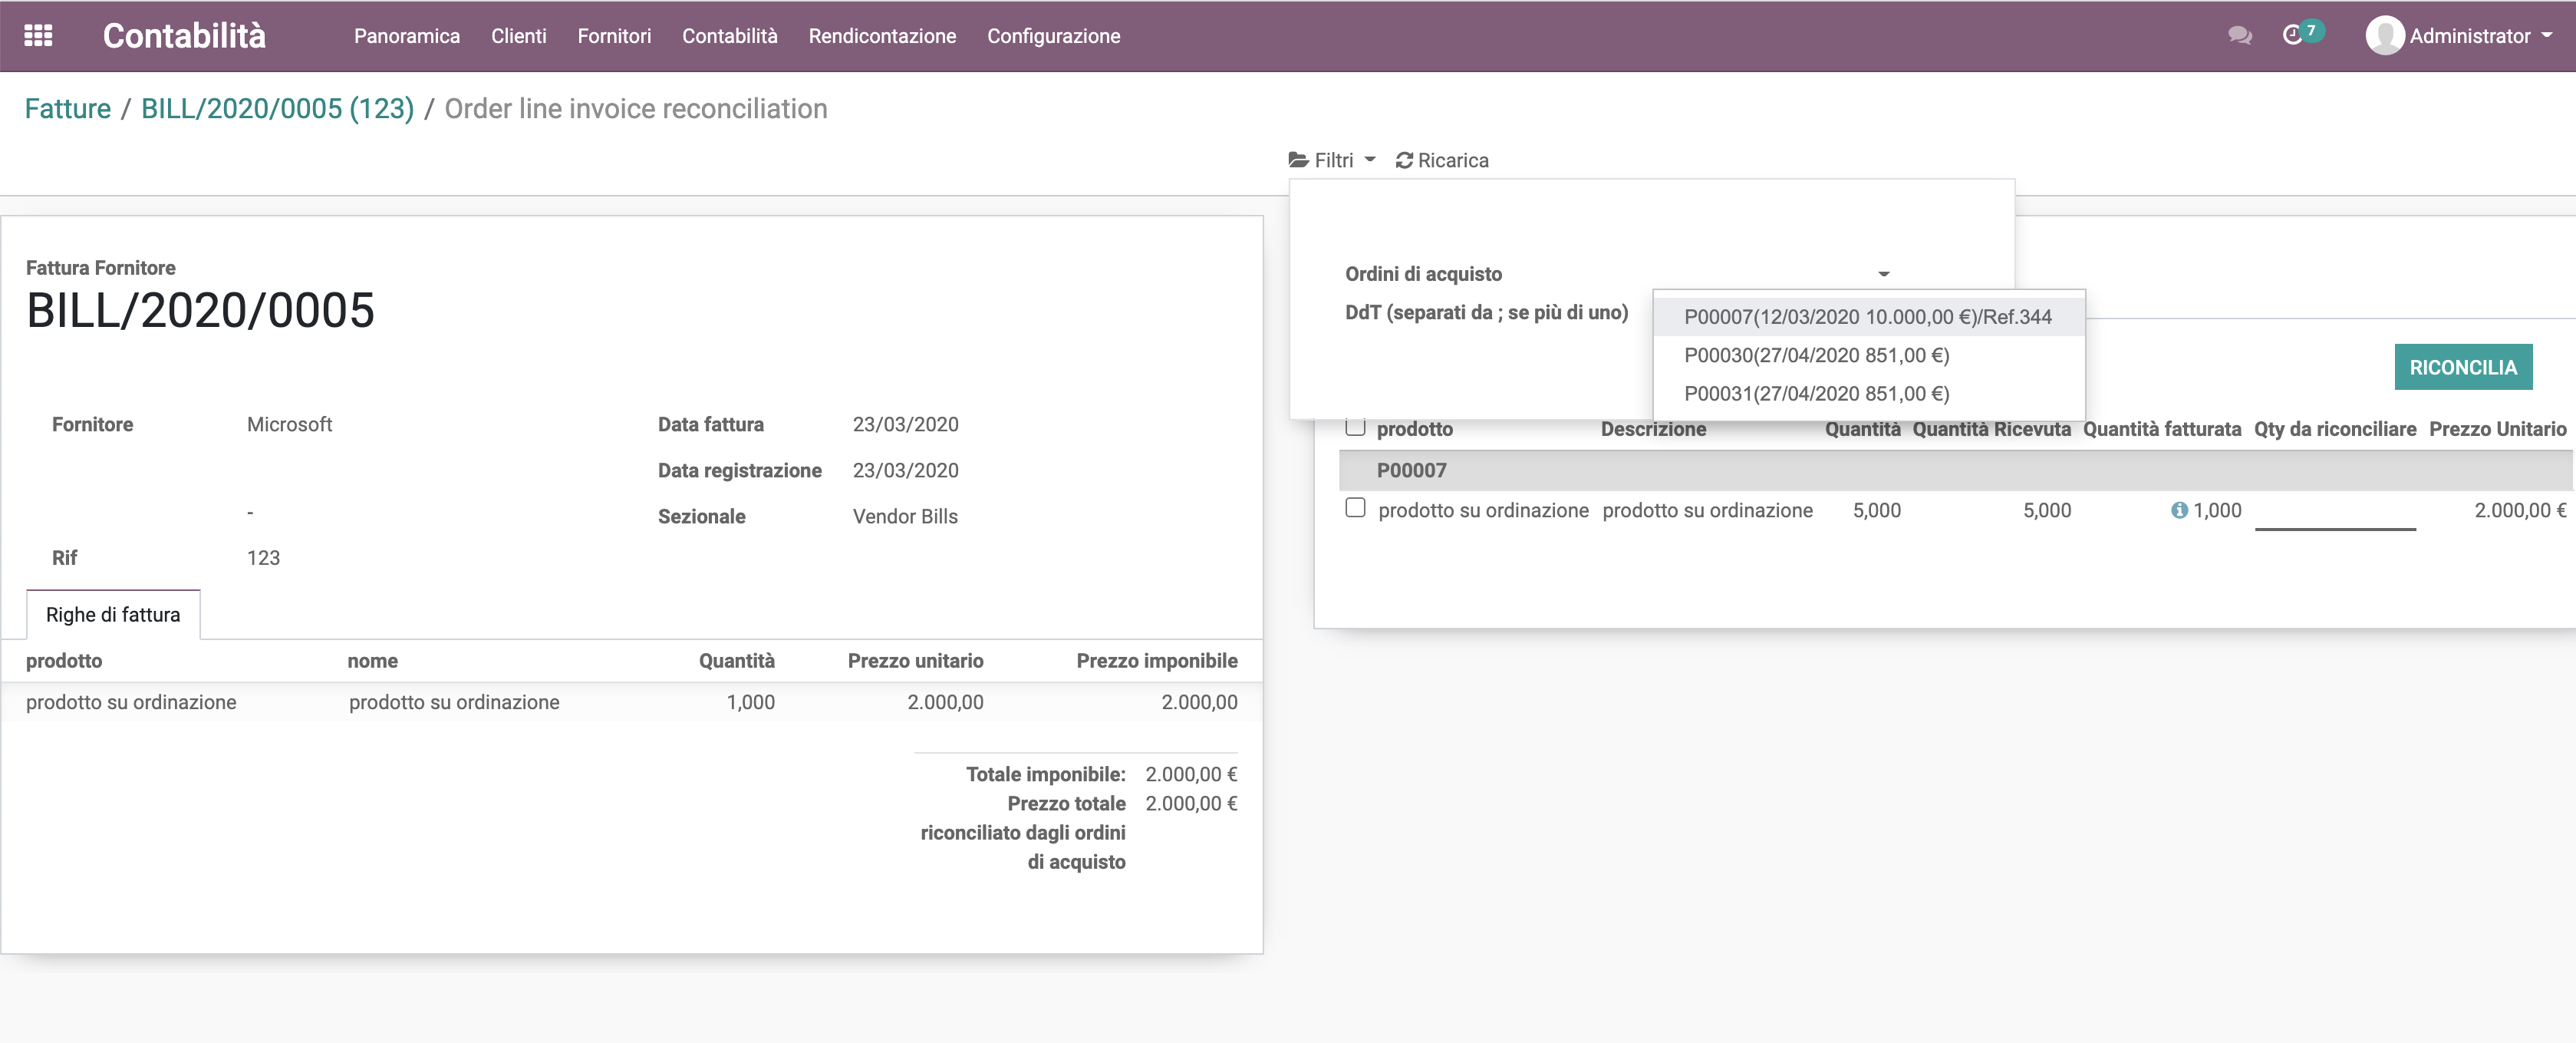The height and width of the screenshot is (1043, 2576).
Task: Click the Administrator avatar picture
Action: click(x=2385, y=36)
